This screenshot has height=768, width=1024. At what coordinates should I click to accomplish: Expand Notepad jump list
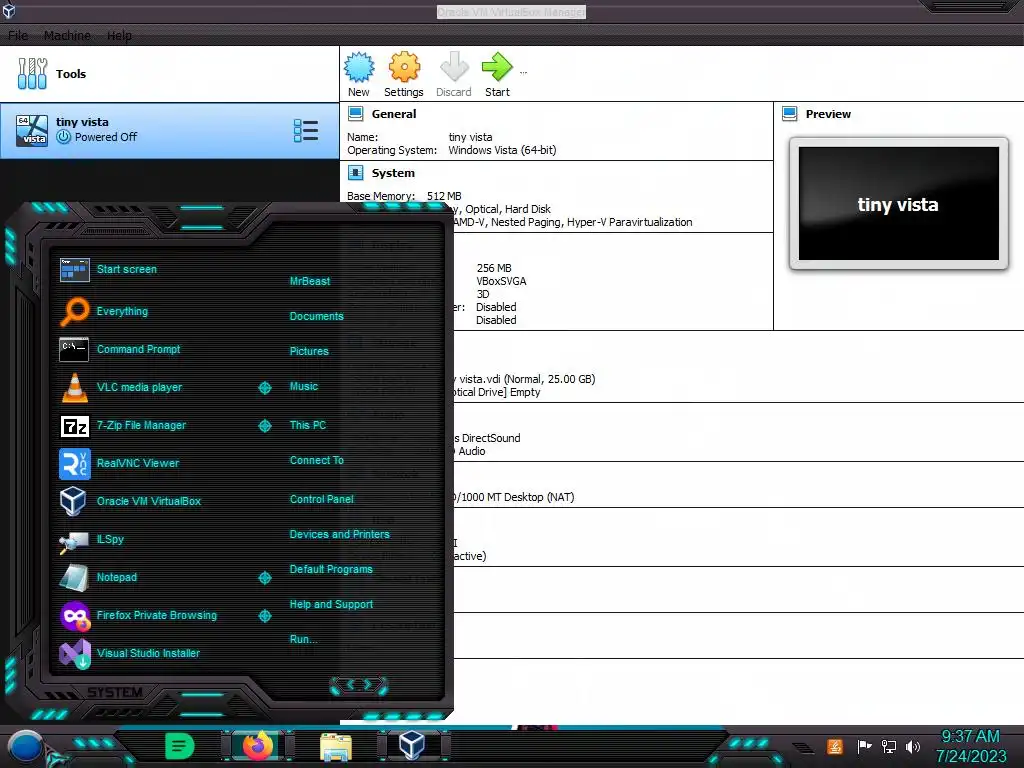click(265, 578)
